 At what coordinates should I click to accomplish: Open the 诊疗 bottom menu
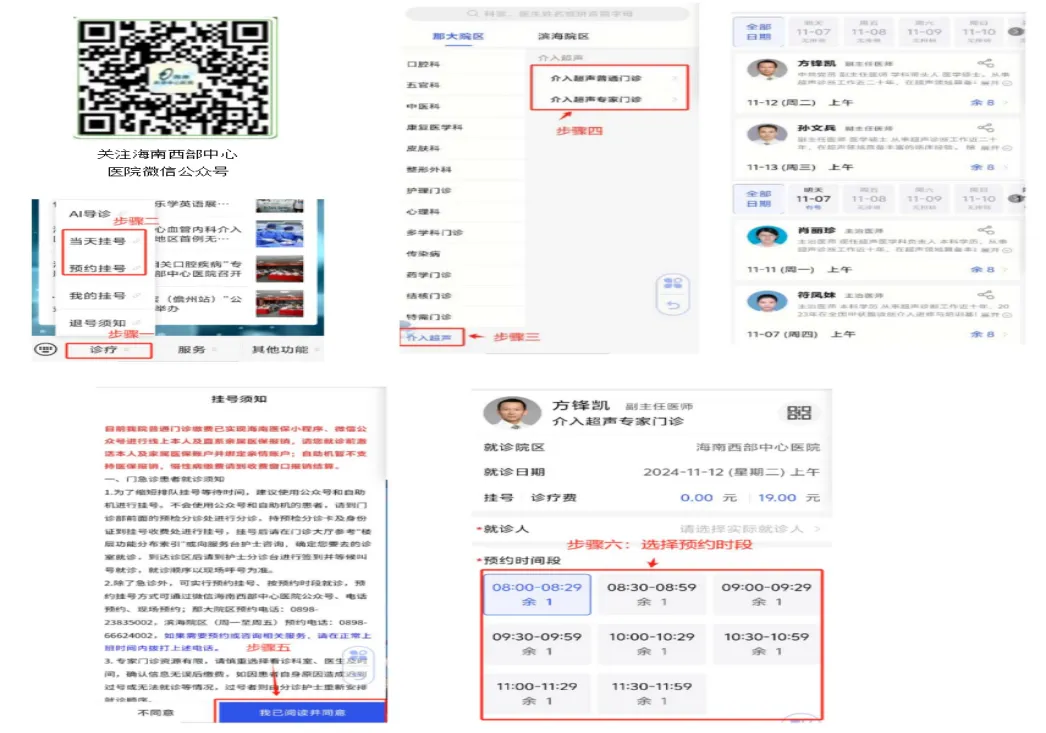(x=109, y=350)
